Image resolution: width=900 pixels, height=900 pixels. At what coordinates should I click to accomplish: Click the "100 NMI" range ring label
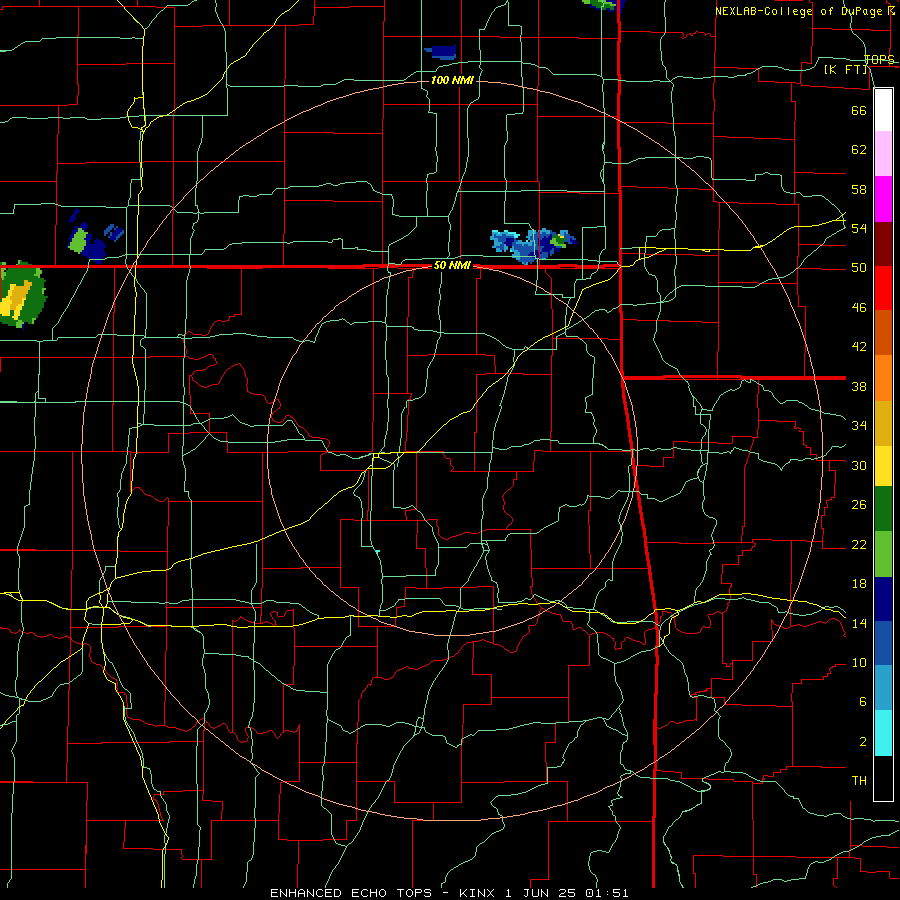(x=452, y=80)
